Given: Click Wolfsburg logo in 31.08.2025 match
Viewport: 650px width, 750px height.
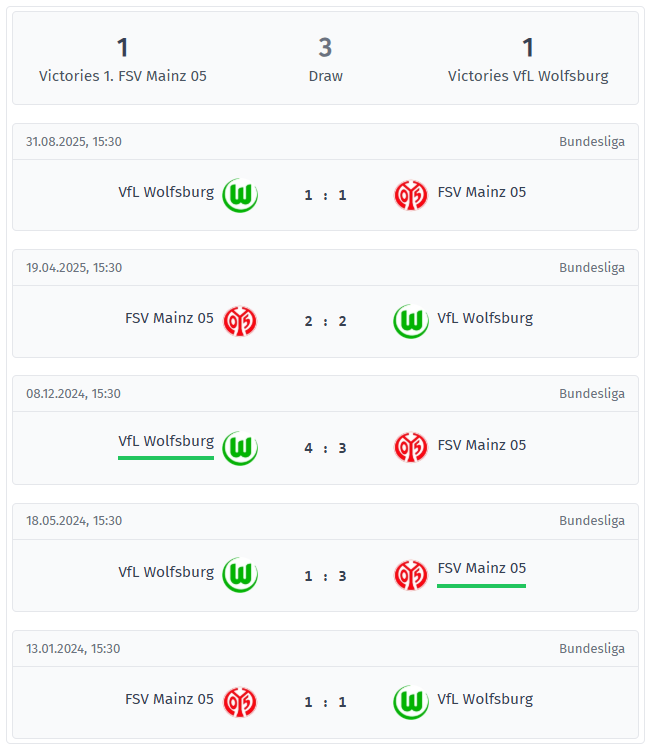Looking at the screenshot, I should point(240,195).
